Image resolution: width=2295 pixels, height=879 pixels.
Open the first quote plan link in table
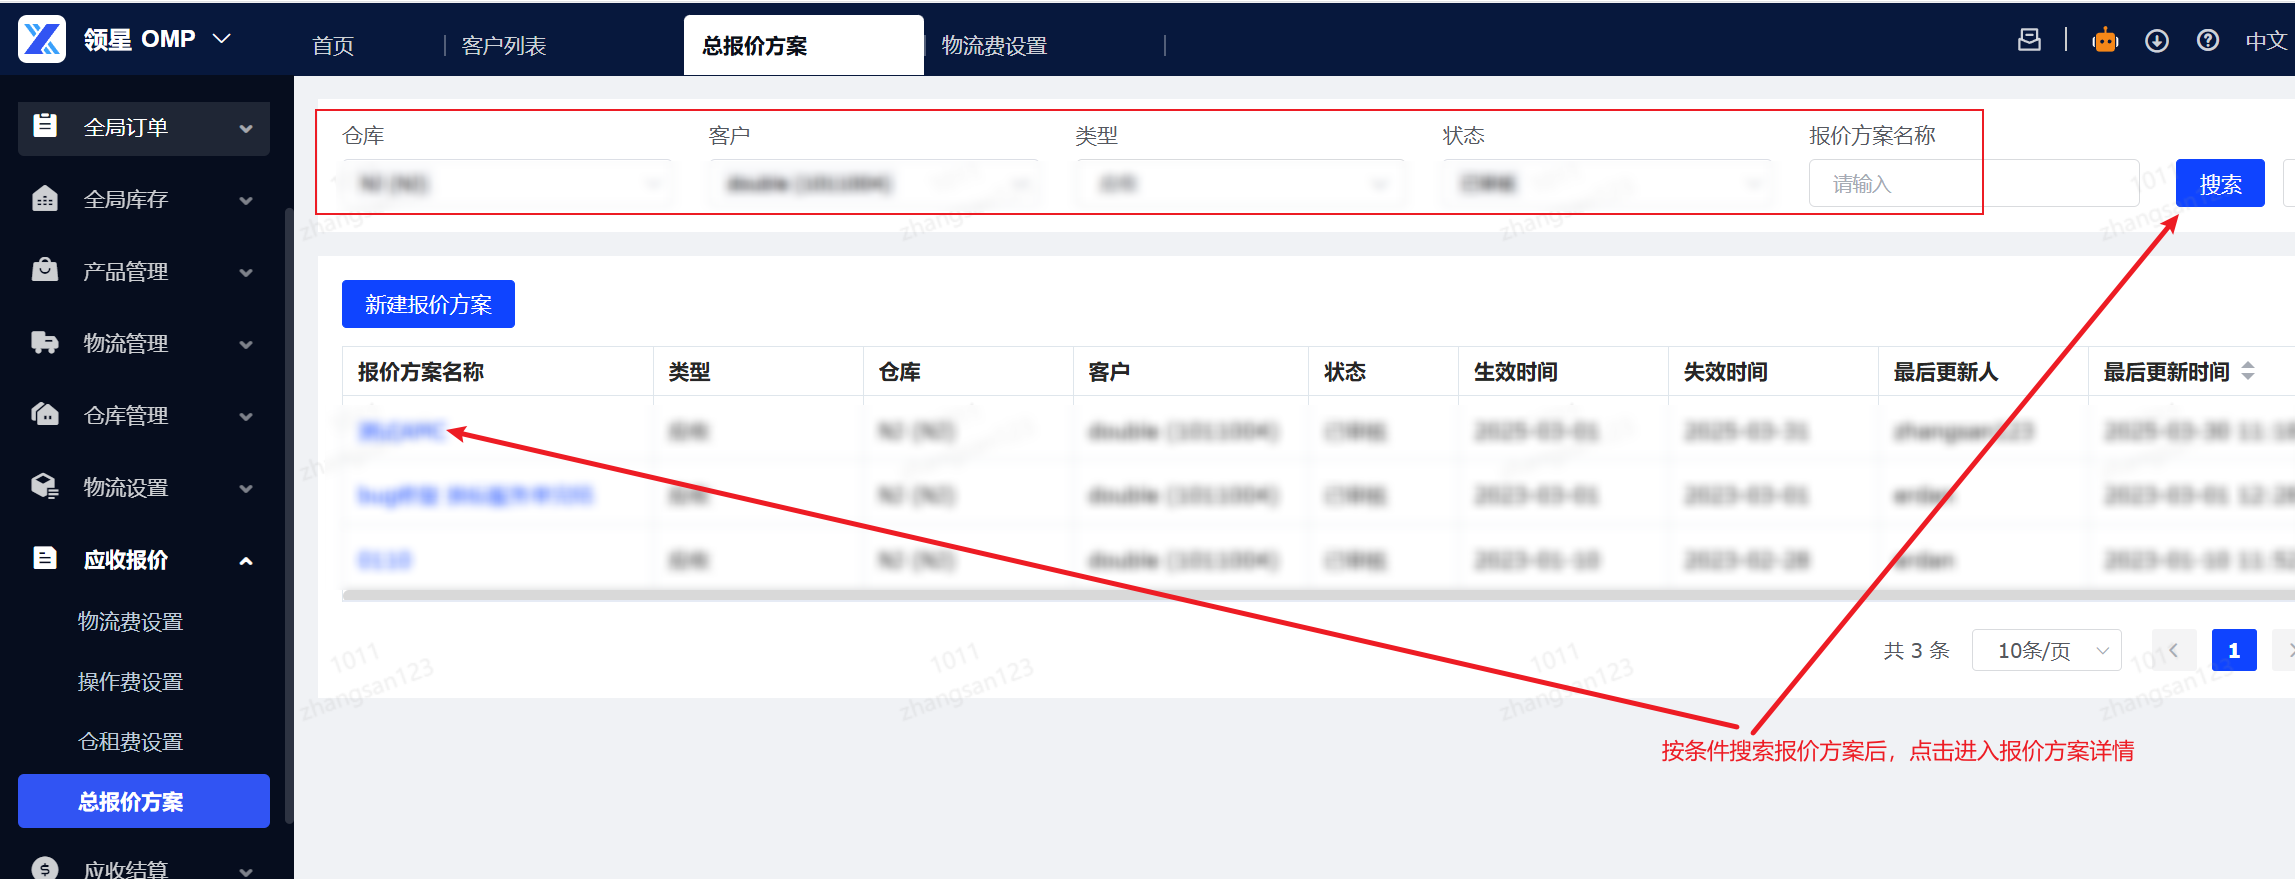[x=401, y=431]
